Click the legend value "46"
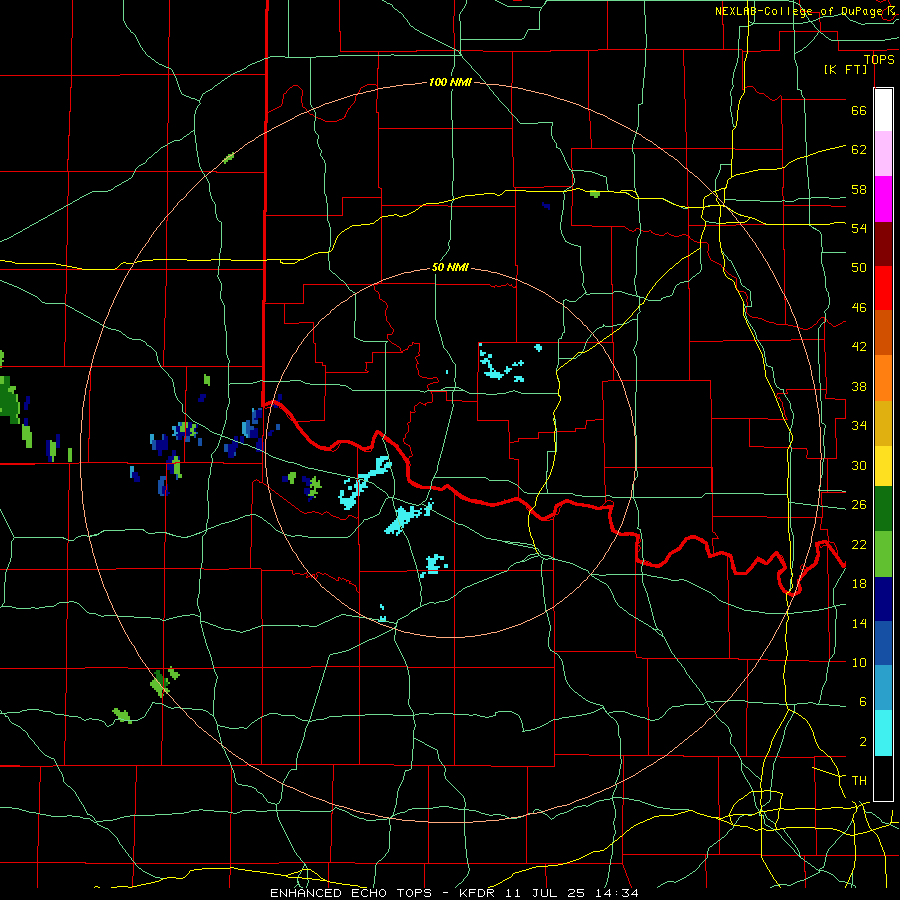This screenshot has height=900, width=900. pos(859,308)
